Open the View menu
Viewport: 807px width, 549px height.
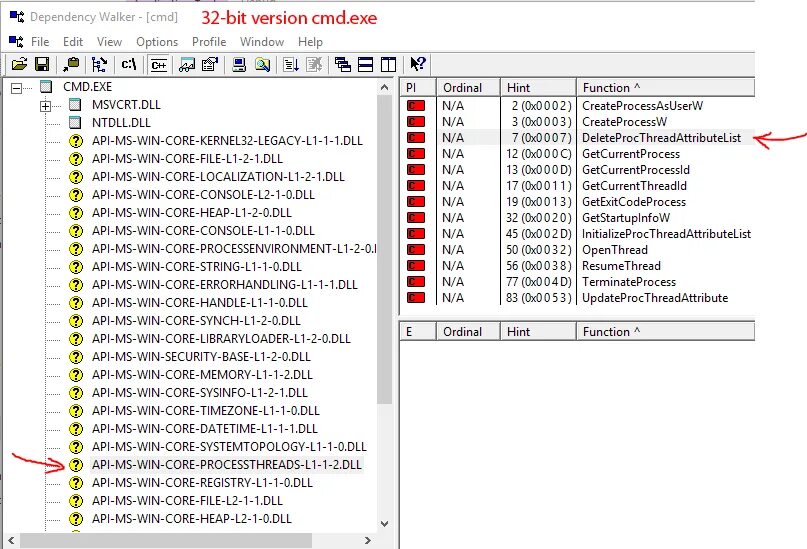109,42
